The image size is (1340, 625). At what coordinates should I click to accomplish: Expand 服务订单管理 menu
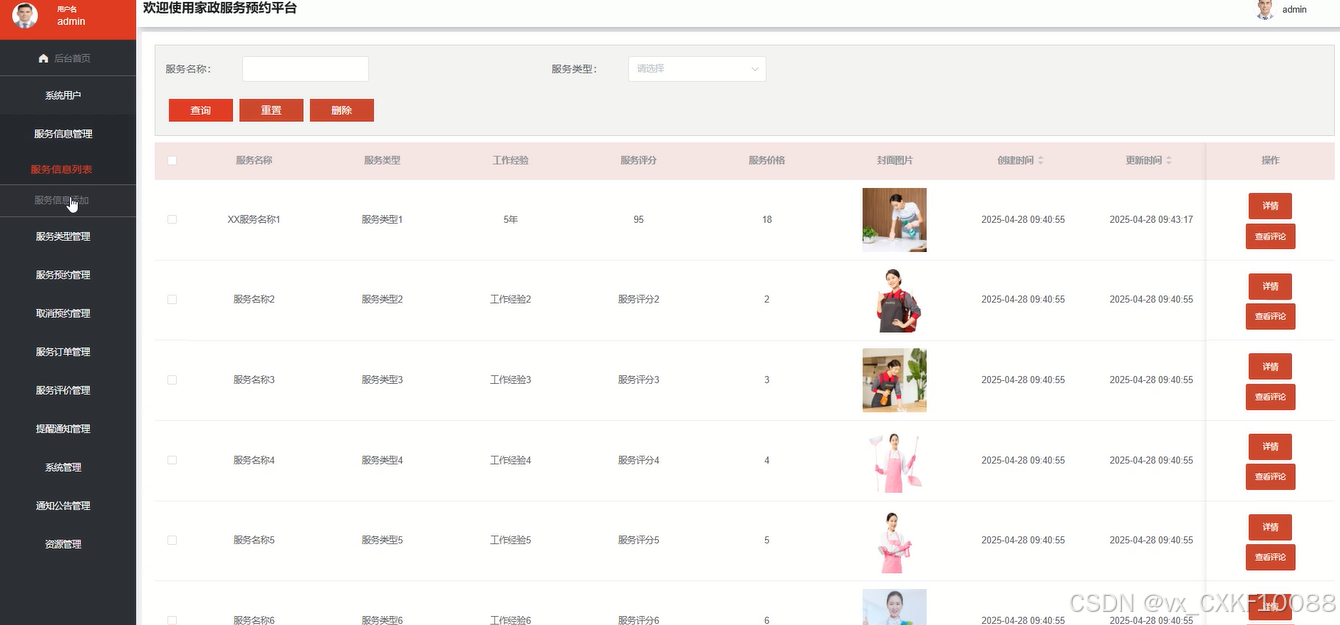(63, 352)
